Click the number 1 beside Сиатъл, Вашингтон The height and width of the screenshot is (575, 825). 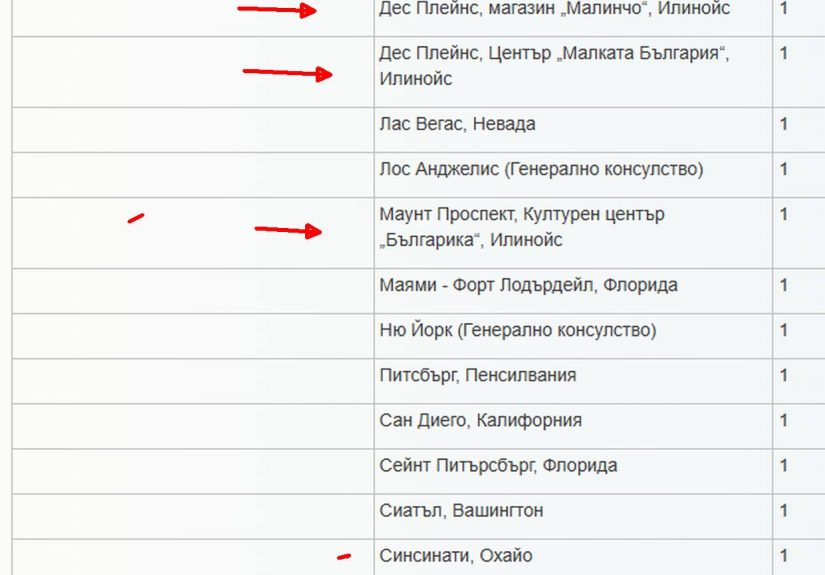click(784, 511)
